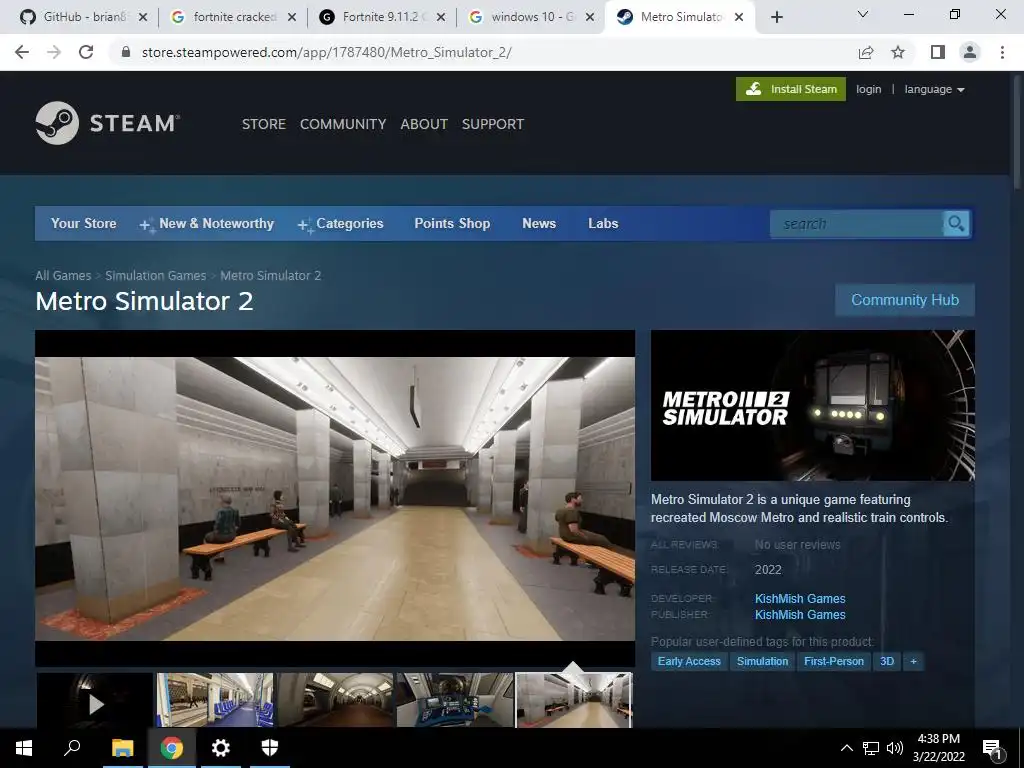The image size is (1024, 768).
Task: Click the share this page icon
Action: (866, 52)
